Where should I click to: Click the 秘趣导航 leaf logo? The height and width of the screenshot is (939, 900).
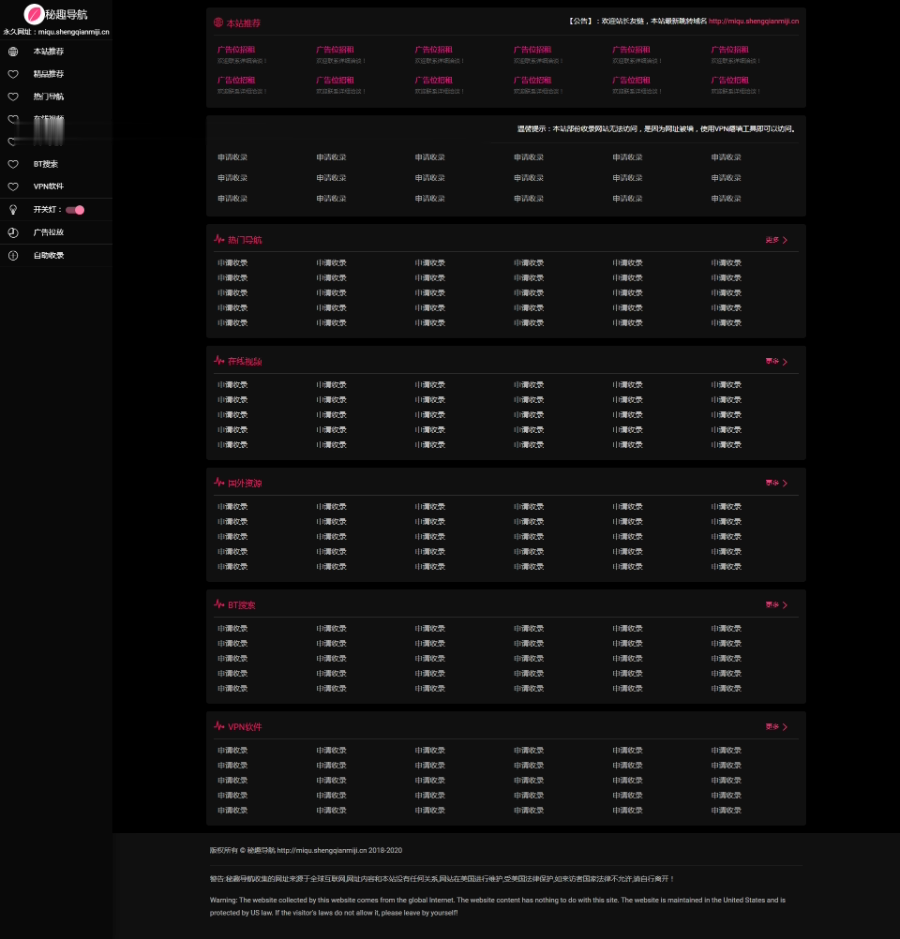click(34, 14)
